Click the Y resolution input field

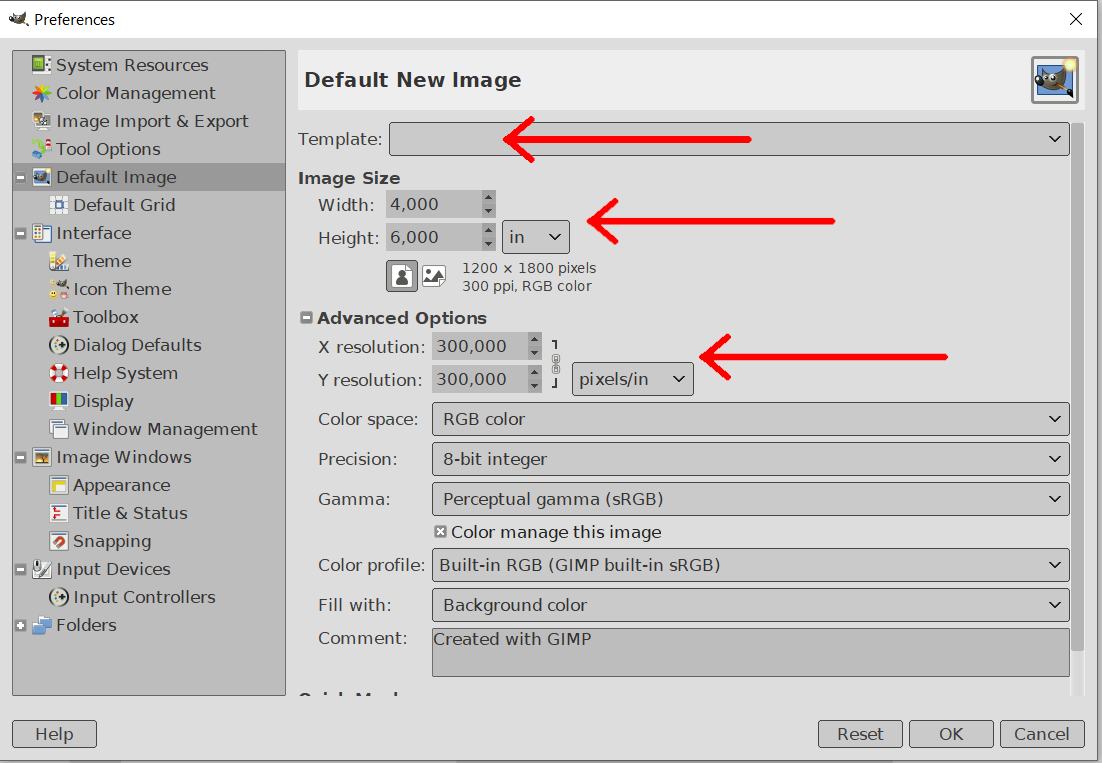tap(480, 379)
